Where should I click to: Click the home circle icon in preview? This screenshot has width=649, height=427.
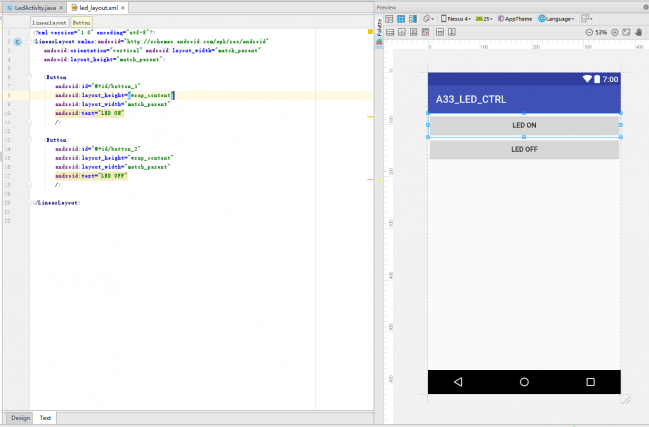[x=524, y=382]
